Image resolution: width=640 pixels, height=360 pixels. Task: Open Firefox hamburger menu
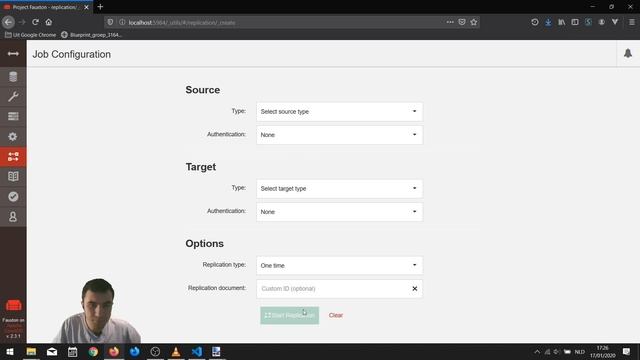tap(631, 22)
